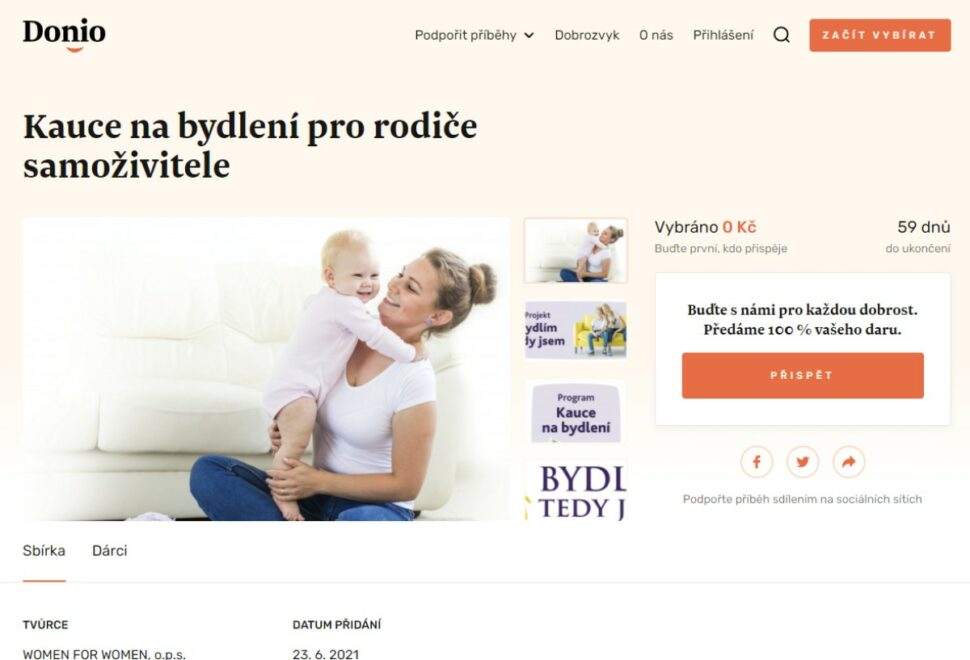Image resolution: width=970 pixels, height=660 pixels.
Task: Select the mother and baby thumbnail
Action: [575, 251]
